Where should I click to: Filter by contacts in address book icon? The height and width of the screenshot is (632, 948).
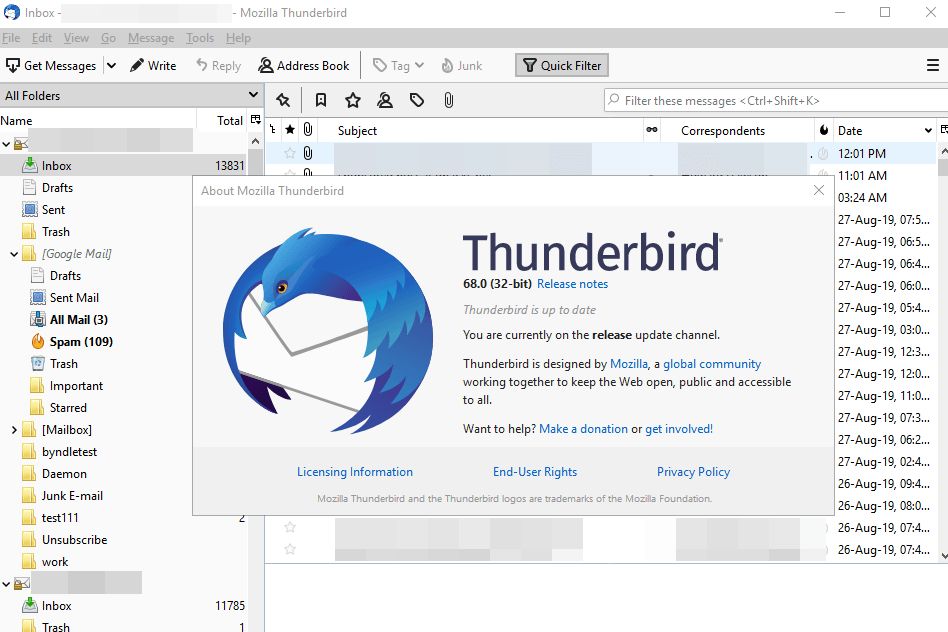(385, 100)
